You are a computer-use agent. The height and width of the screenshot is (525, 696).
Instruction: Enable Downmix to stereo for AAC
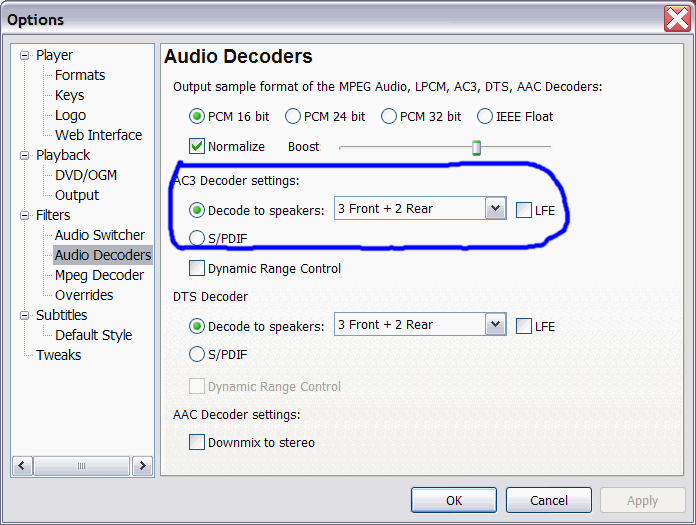tap(197, 442)
